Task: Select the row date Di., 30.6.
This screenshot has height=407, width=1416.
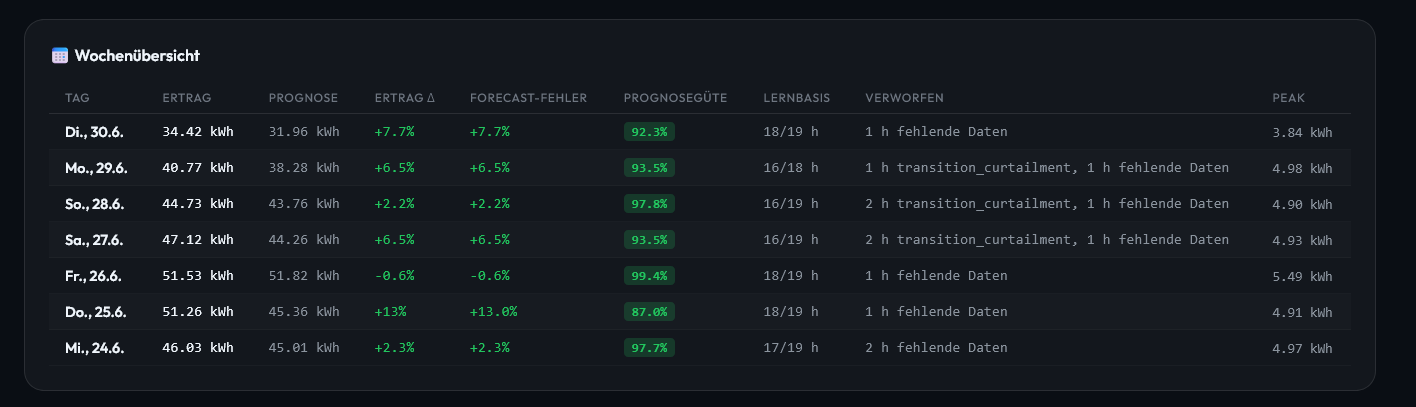Action: point(94,132)
